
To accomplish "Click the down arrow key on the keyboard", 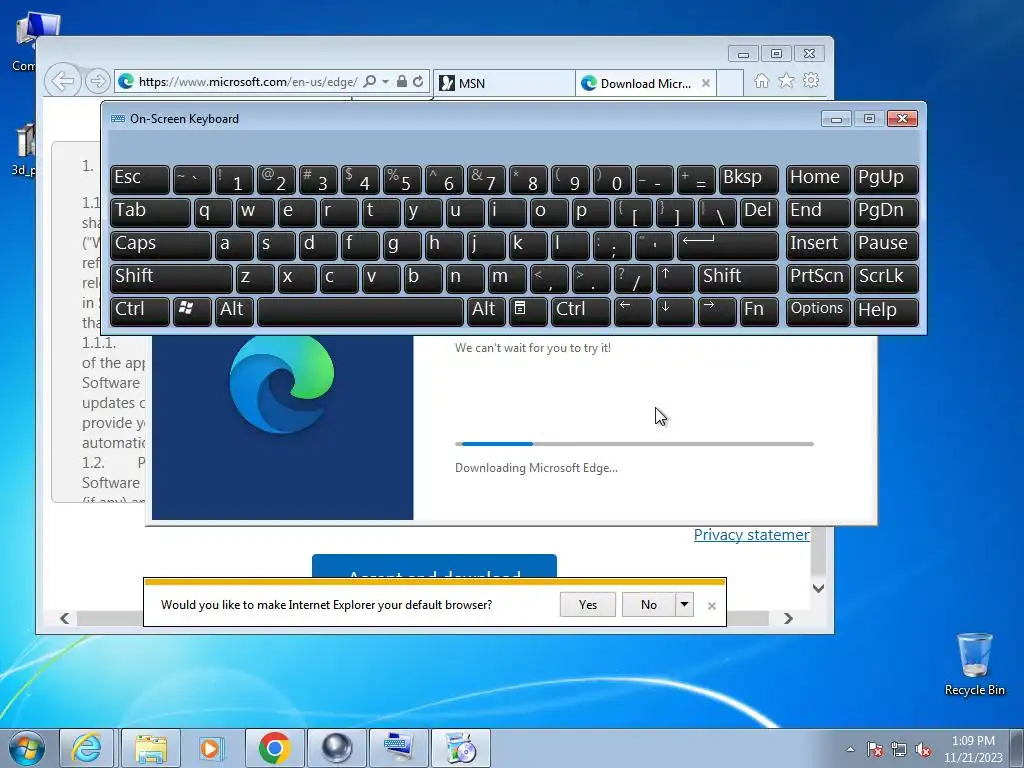I will [675, 310].
